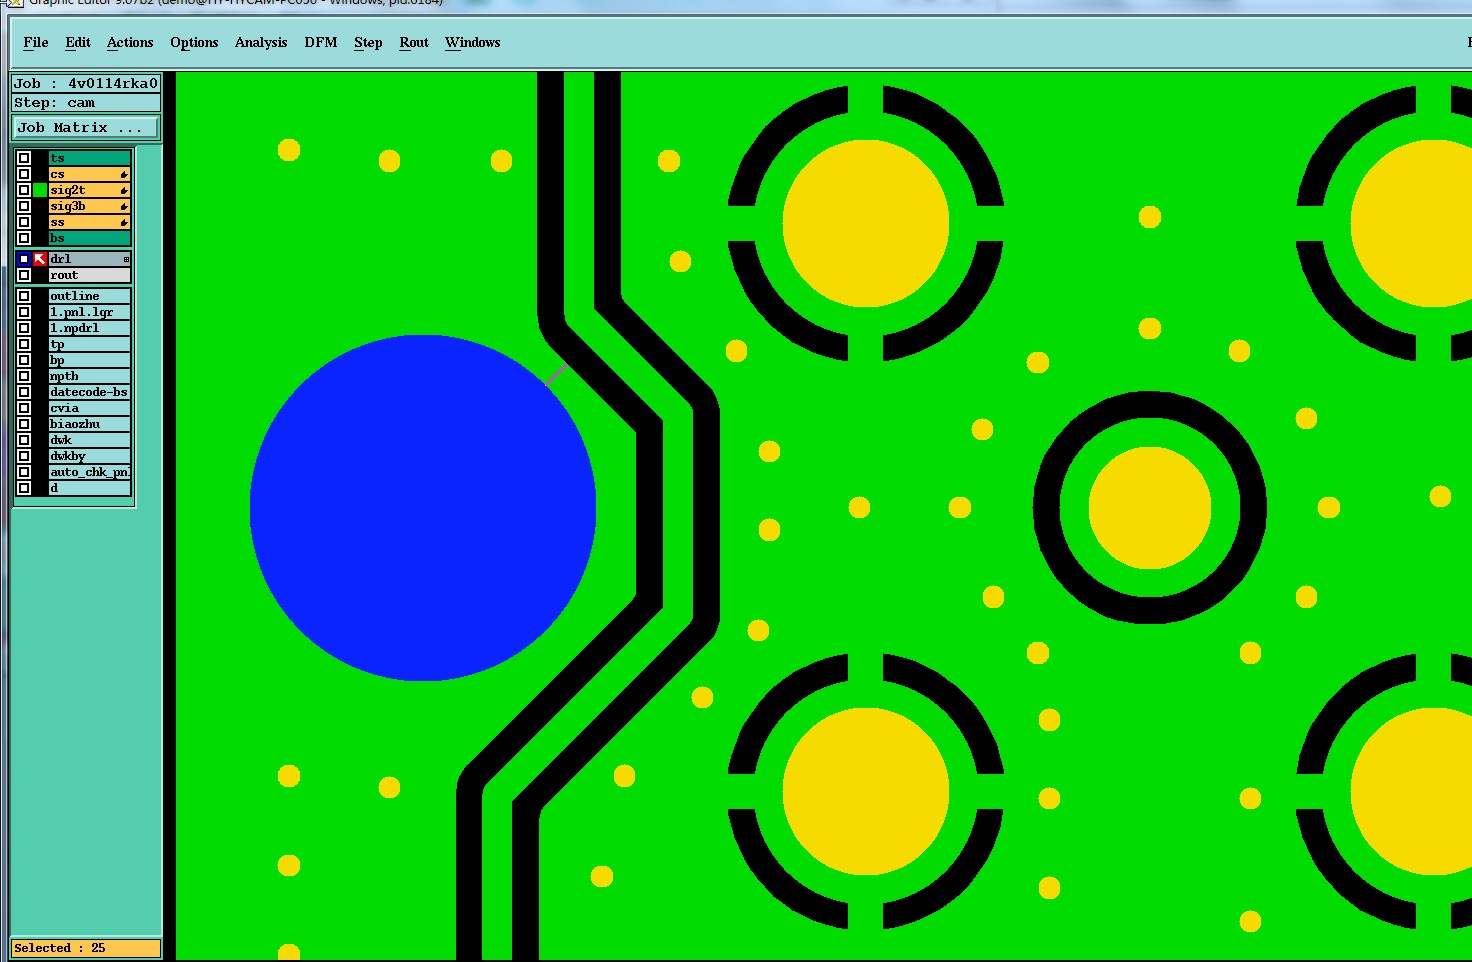Click the small icon at right of sig3b layer
This screenshot has height=962, width=1472.
[x=124, y=206]
